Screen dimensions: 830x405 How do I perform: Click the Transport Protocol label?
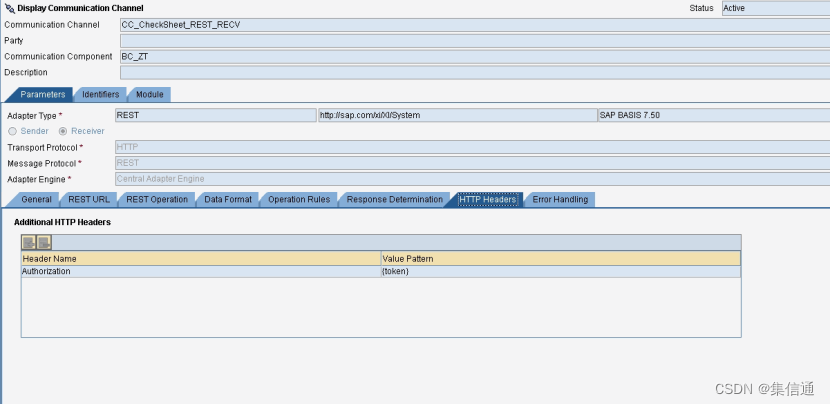42,147
